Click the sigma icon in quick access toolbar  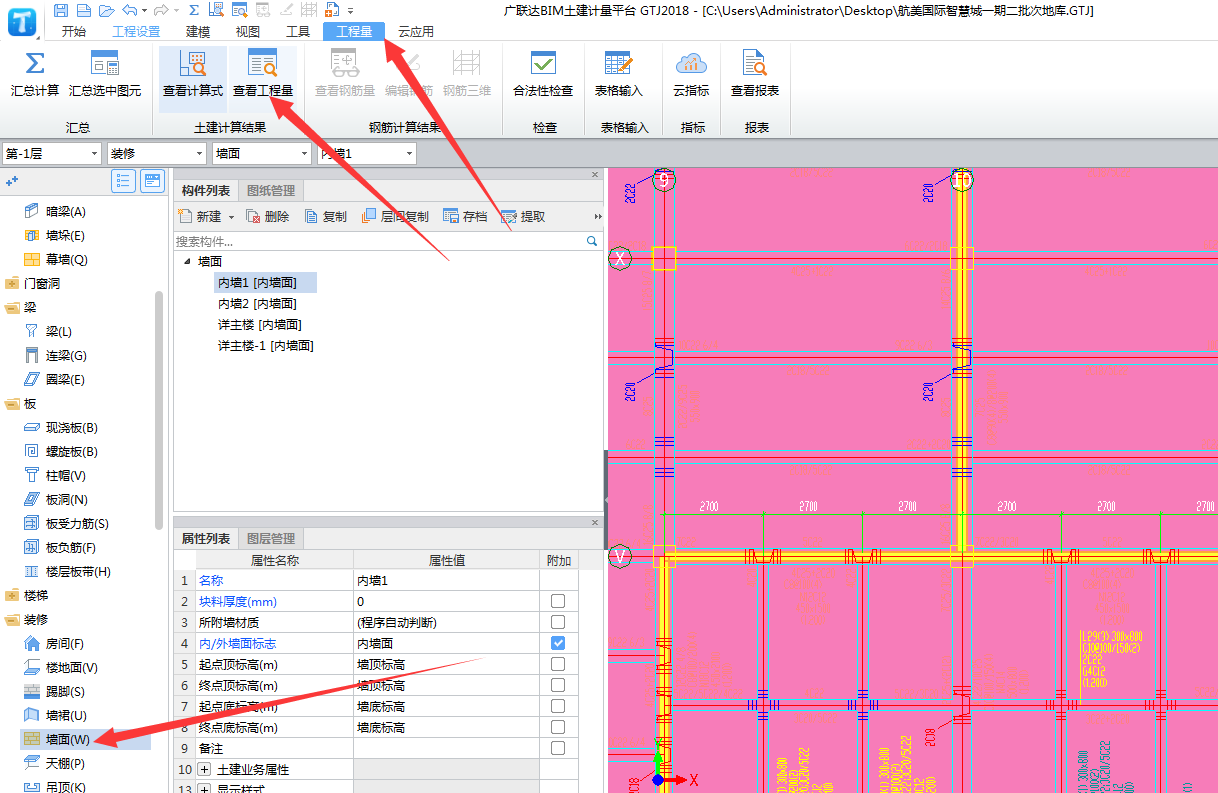[x=194, y=11]
